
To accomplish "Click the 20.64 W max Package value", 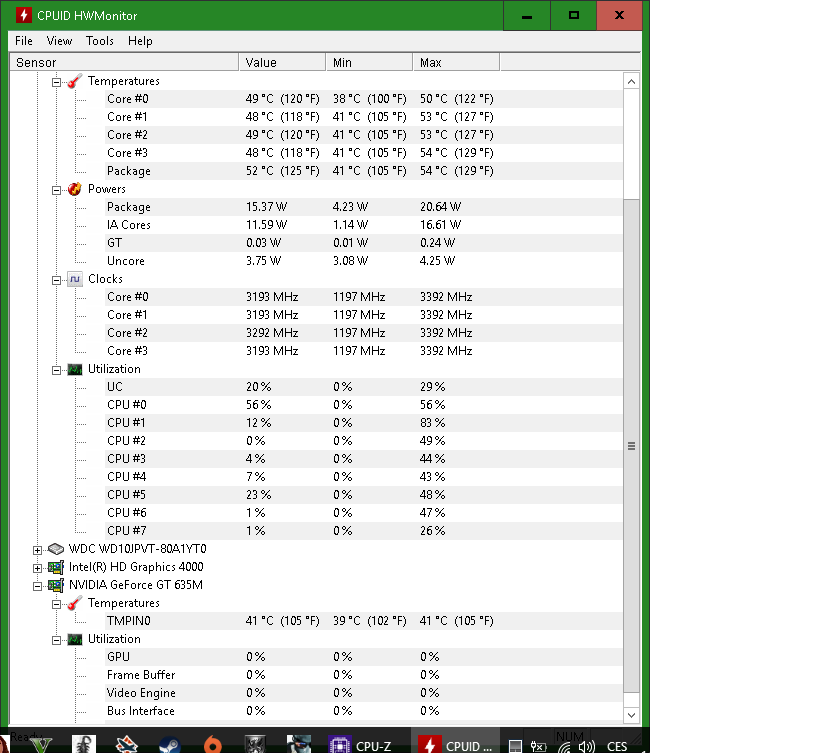I will (440, 207).
